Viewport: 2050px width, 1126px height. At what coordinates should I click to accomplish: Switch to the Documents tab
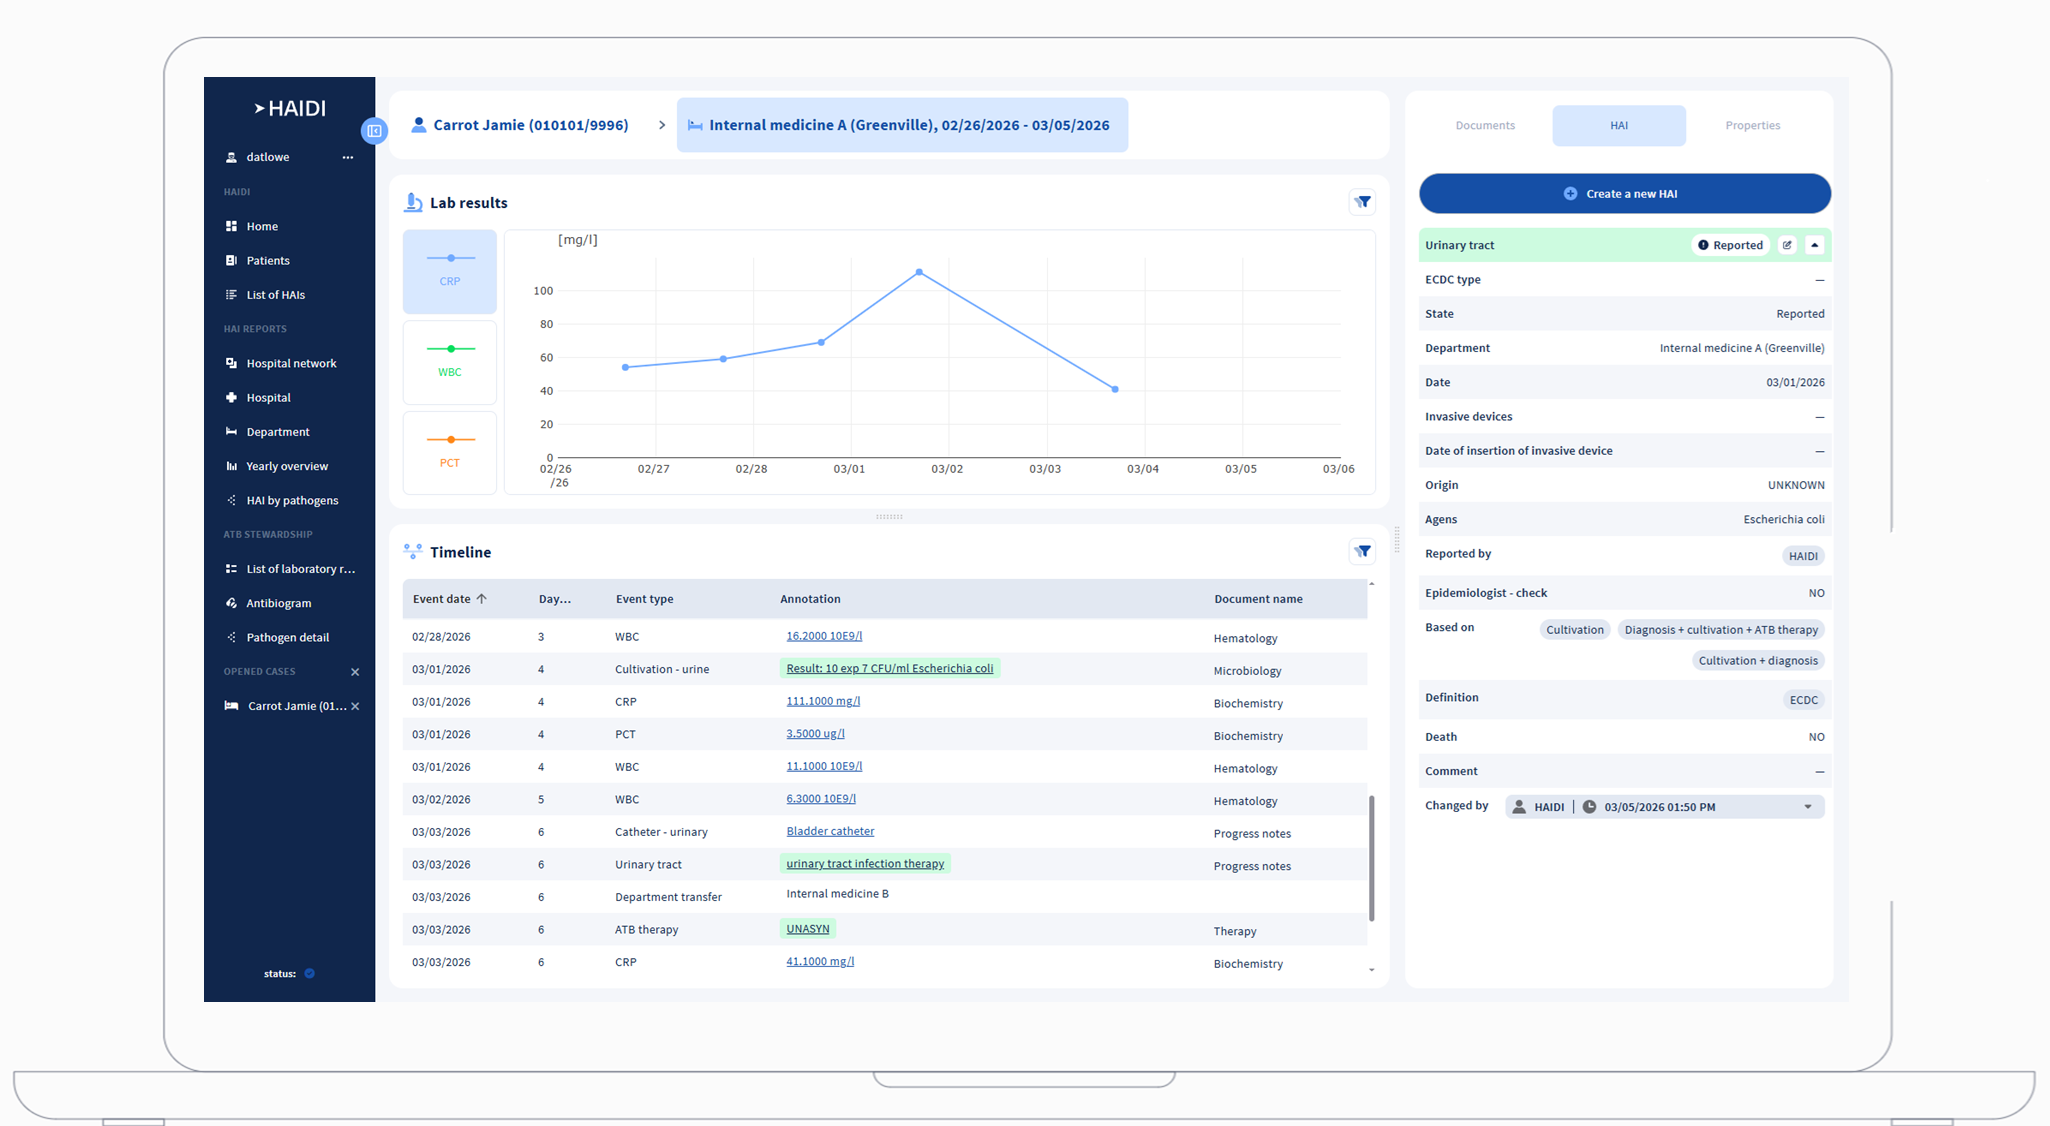tap(1484, 126)
